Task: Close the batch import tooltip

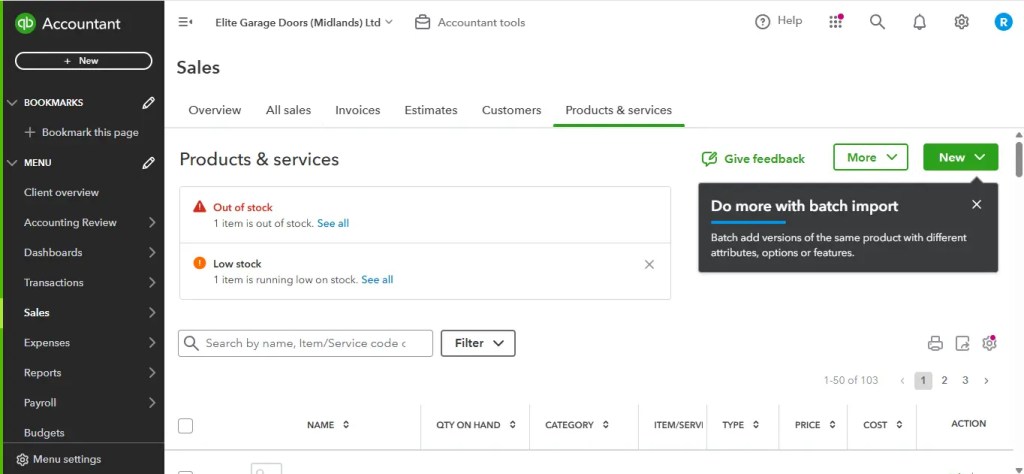Action: point(976,204)
